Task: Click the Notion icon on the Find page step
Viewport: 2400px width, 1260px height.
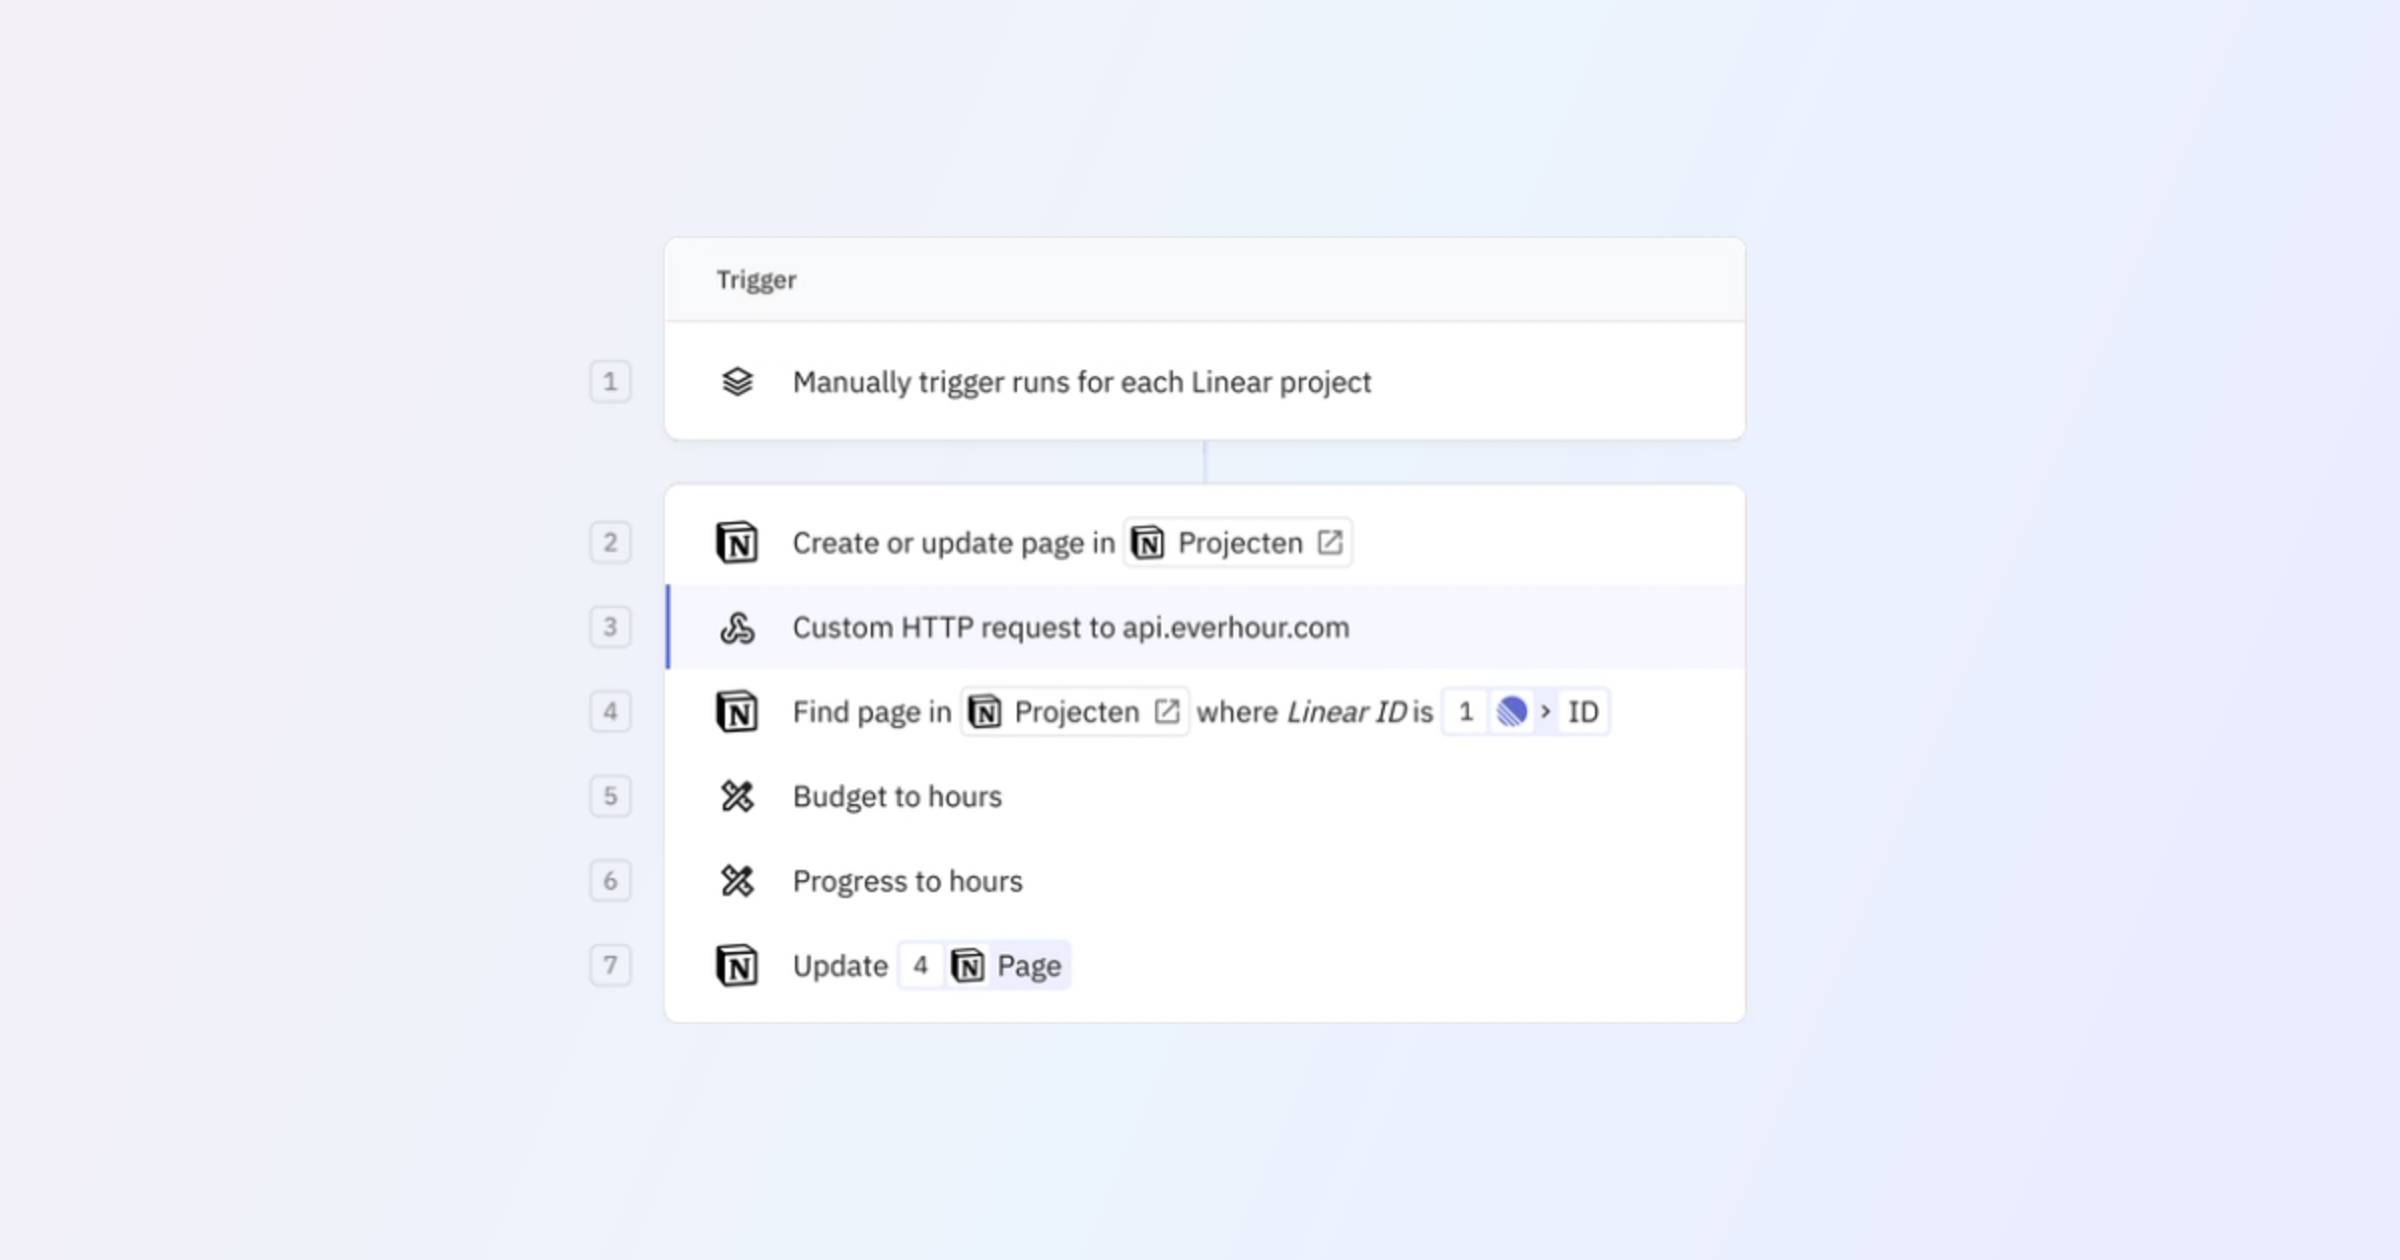Action: 737,711
